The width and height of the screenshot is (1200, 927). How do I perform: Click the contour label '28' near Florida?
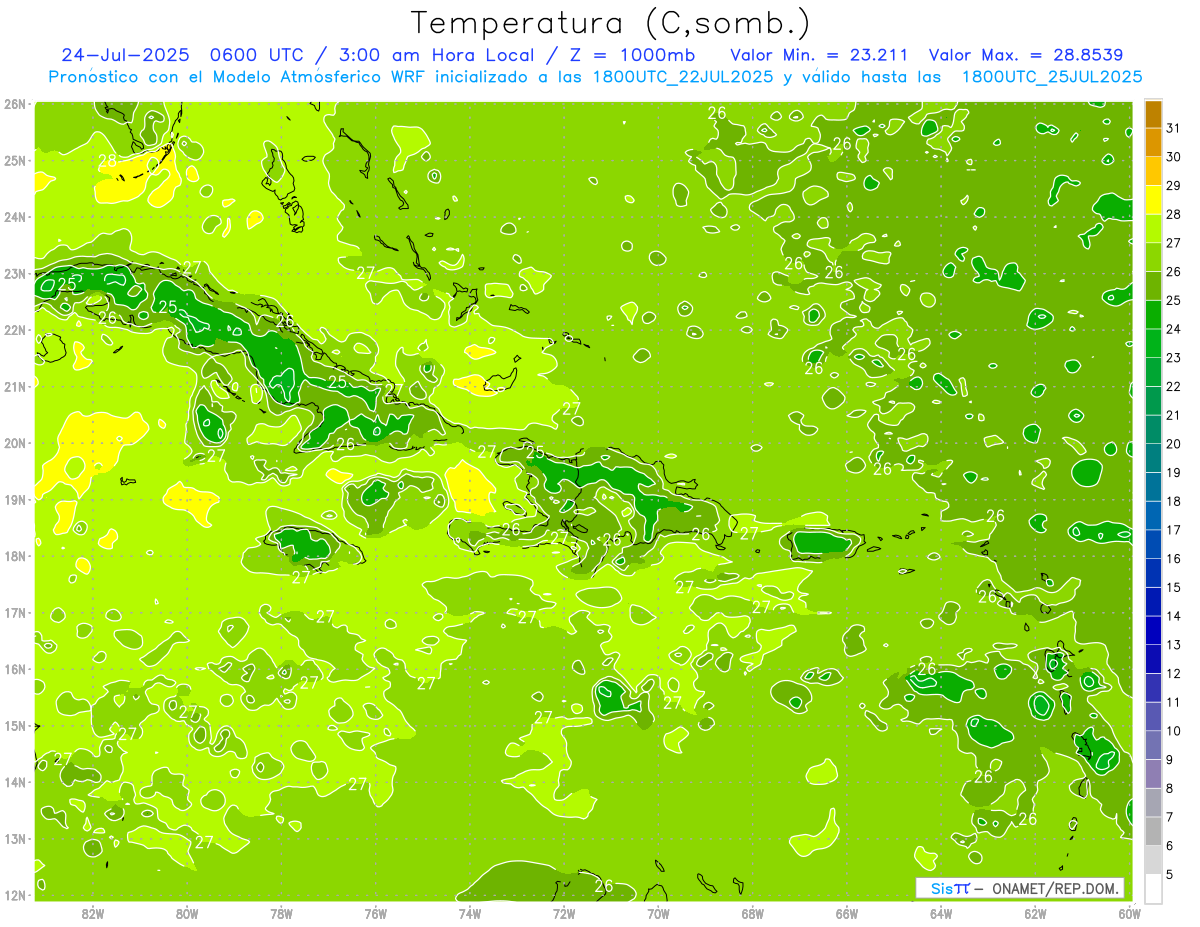click(x=107, y=159)
